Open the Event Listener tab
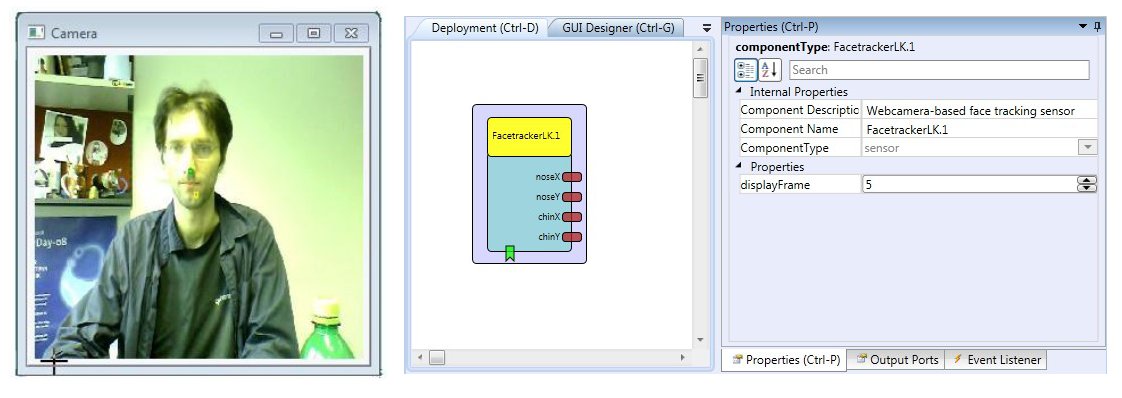The height and width of the screenshot is (398, 1122). point(996,360)
